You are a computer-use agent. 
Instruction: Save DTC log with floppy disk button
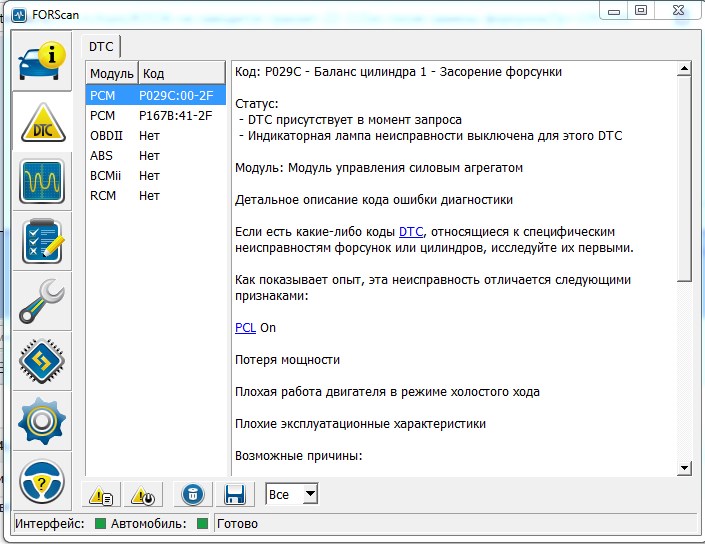[235, 495]
